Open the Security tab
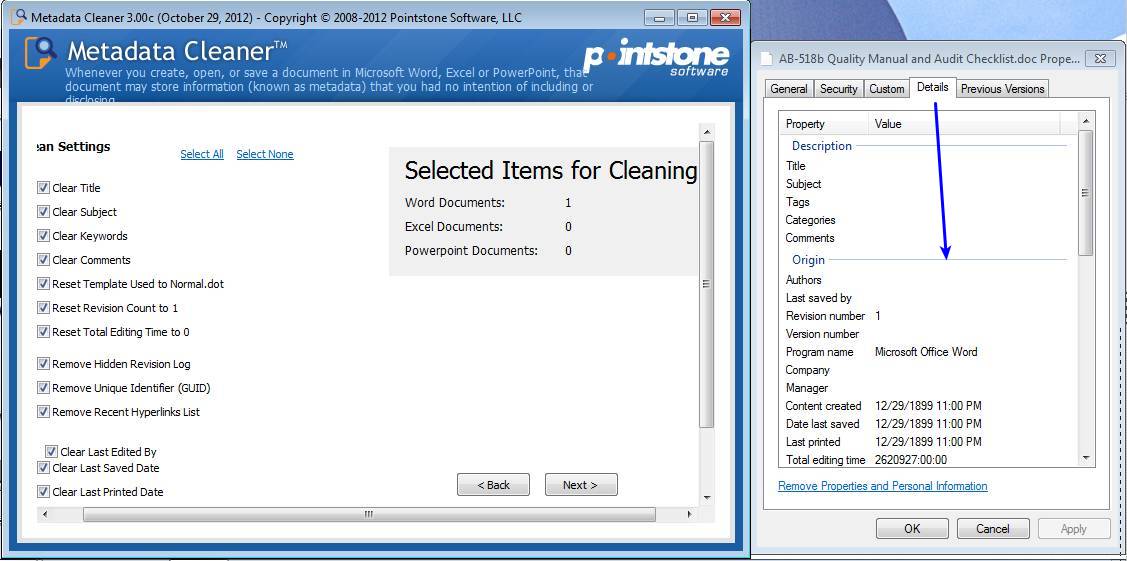Viewport: 1127px width, 561px height. tap(839, 89)
